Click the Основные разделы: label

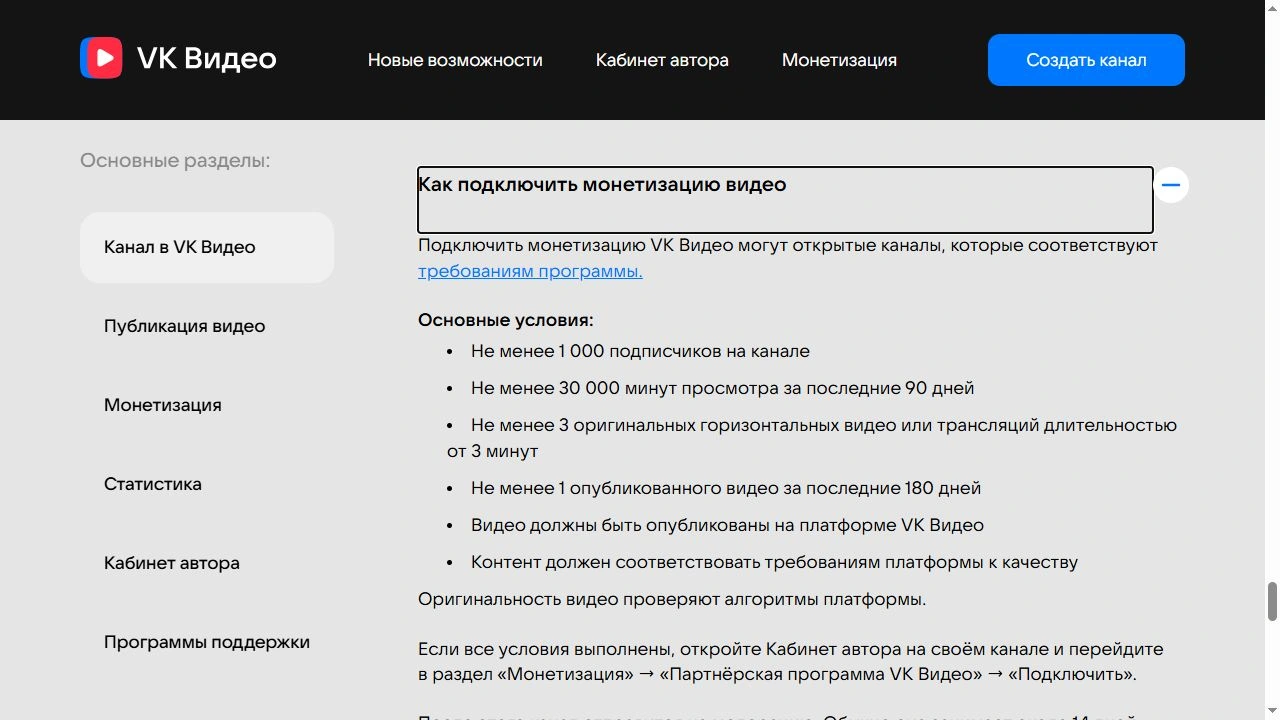175,160
